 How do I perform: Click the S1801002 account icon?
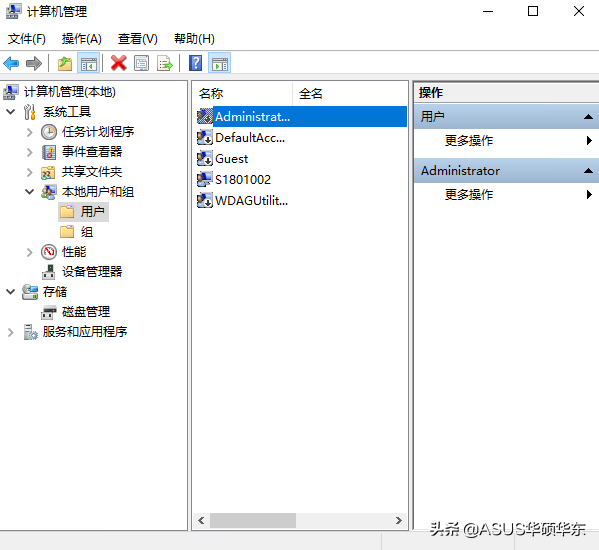[204, 180]
